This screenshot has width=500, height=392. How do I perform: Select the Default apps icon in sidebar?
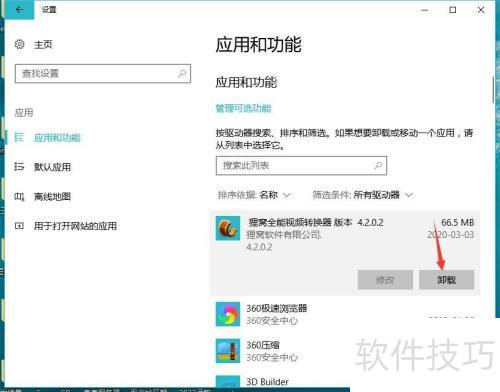click(x=19, y=166)
